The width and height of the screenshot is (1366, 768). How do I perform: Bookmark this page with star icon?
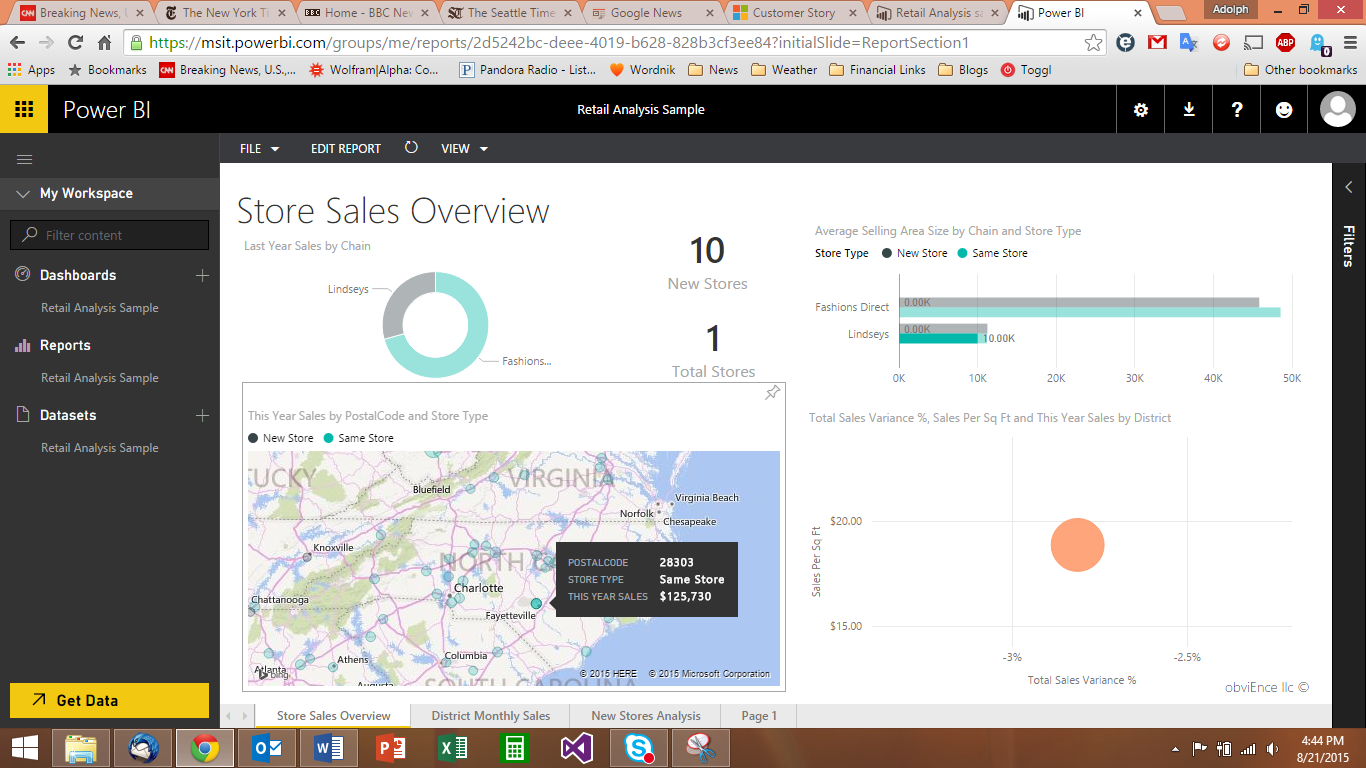[1094, 43]
